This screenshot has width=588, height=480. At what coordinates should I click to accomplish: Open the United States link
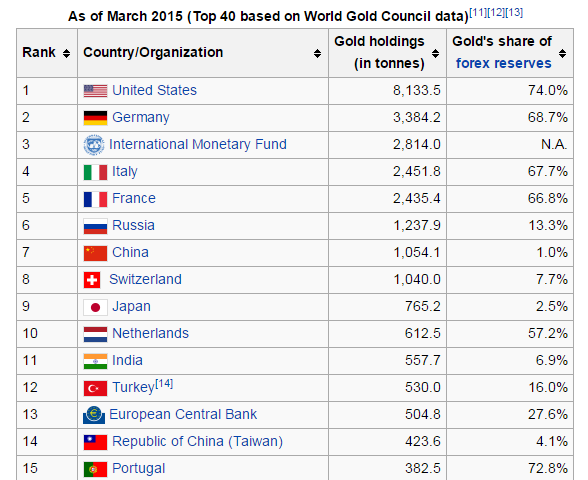154,90
